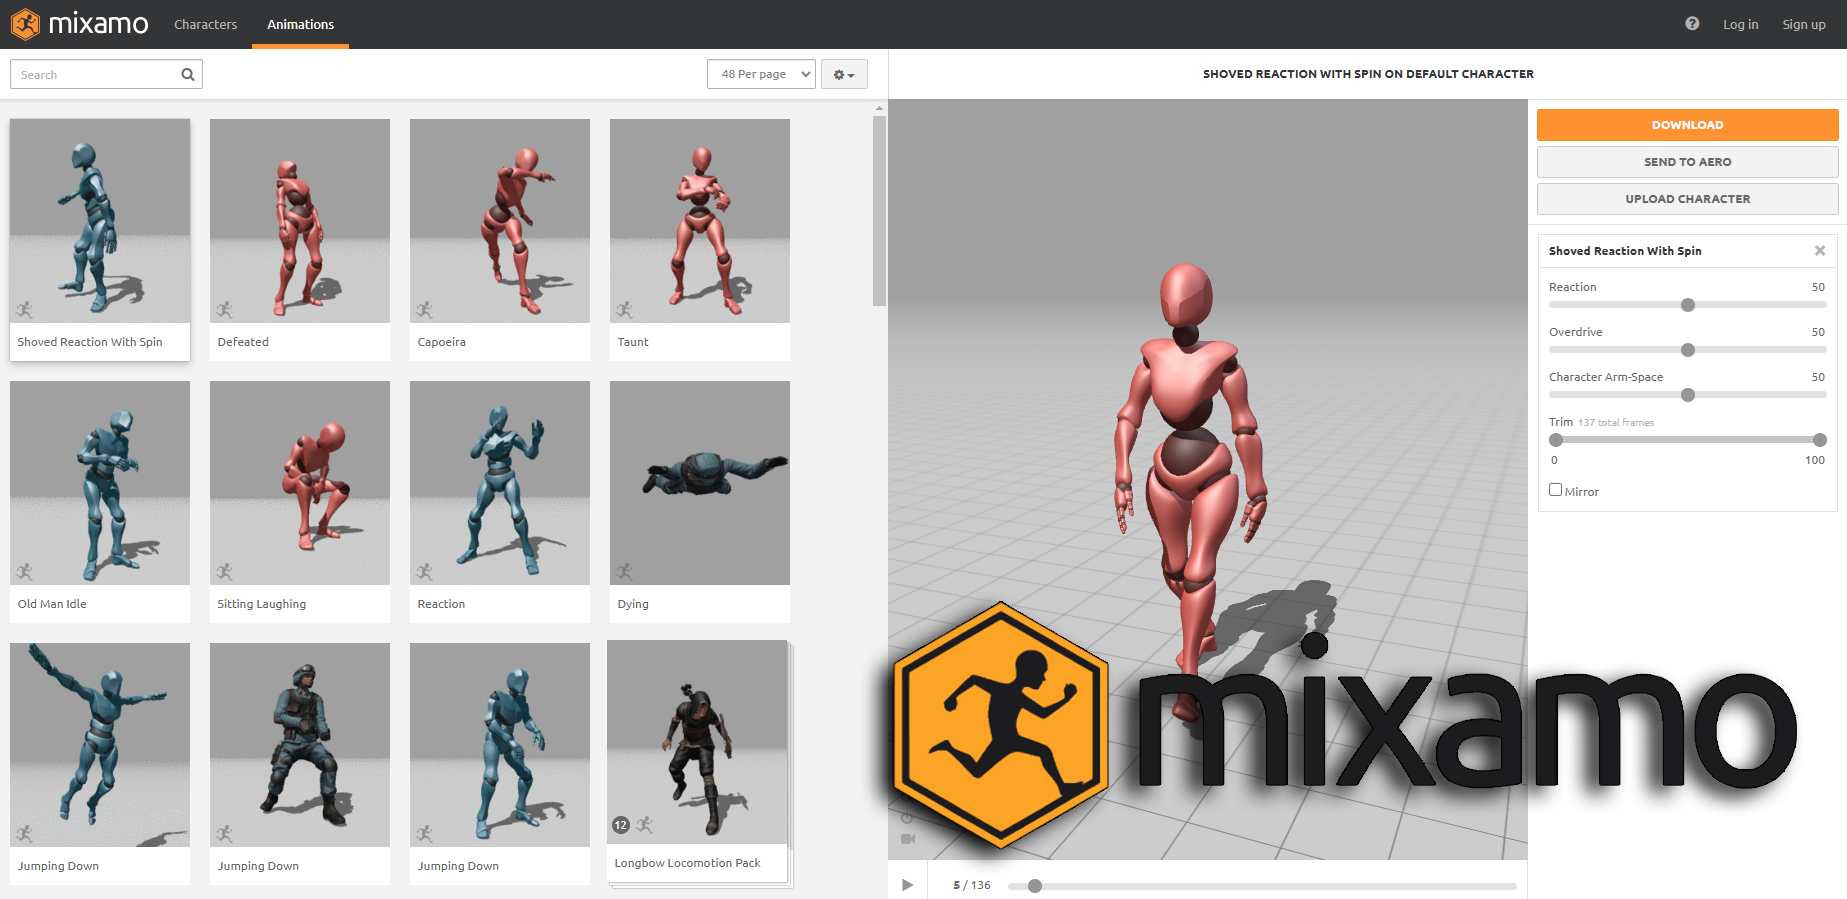Select the Taunt animation thumbnail
The image size is (1847, 899).
point(700,221)
